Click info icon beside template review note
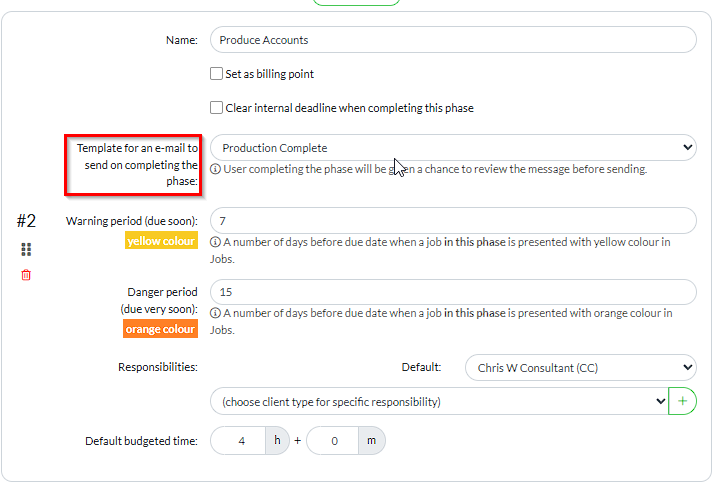The width and height of the screenshot is (718, 485). click(215, 169)
